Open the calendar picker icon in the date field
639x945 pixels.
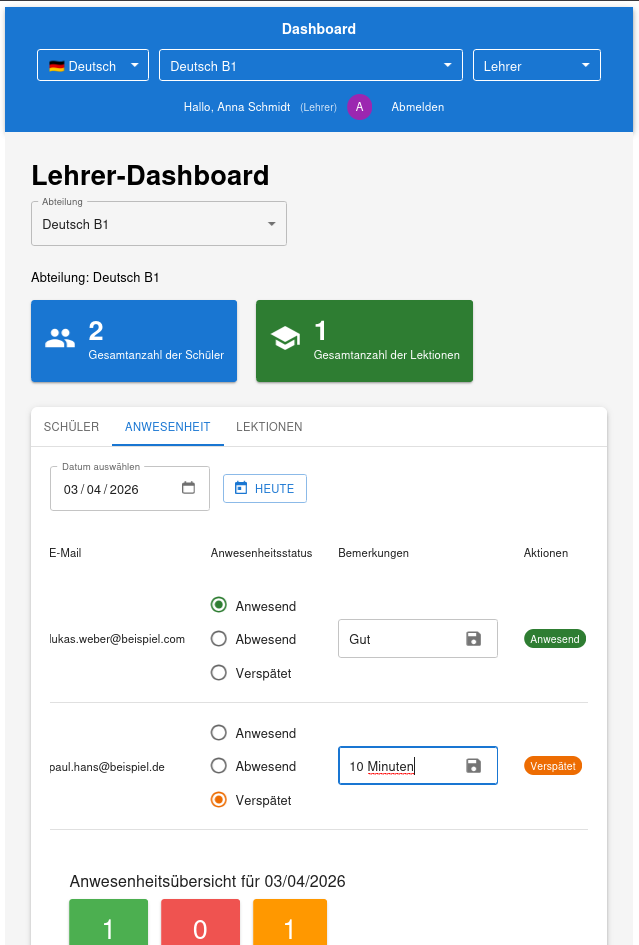(x=188, y=489)
